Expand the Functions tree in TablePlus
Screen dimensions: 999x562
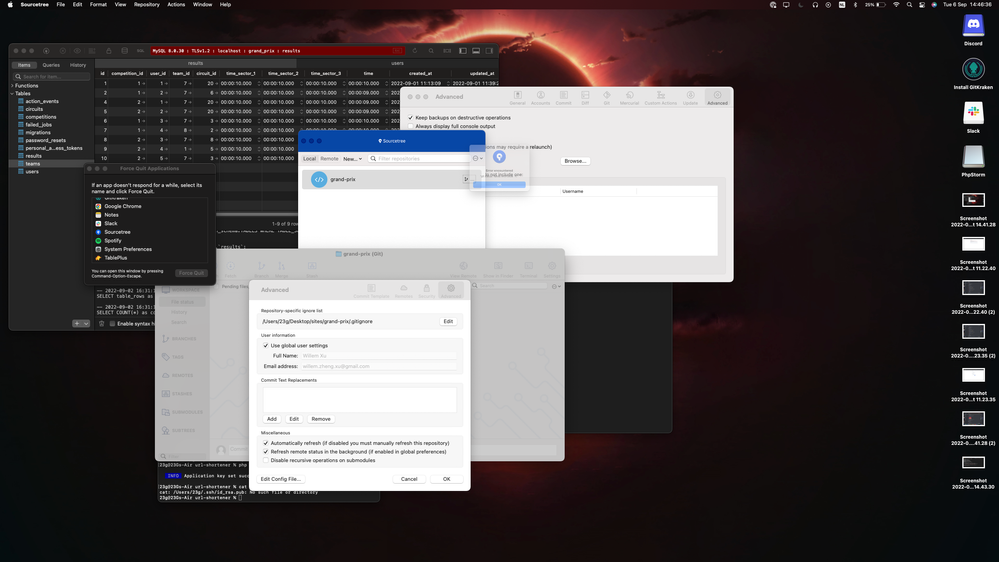pos(12,86)
